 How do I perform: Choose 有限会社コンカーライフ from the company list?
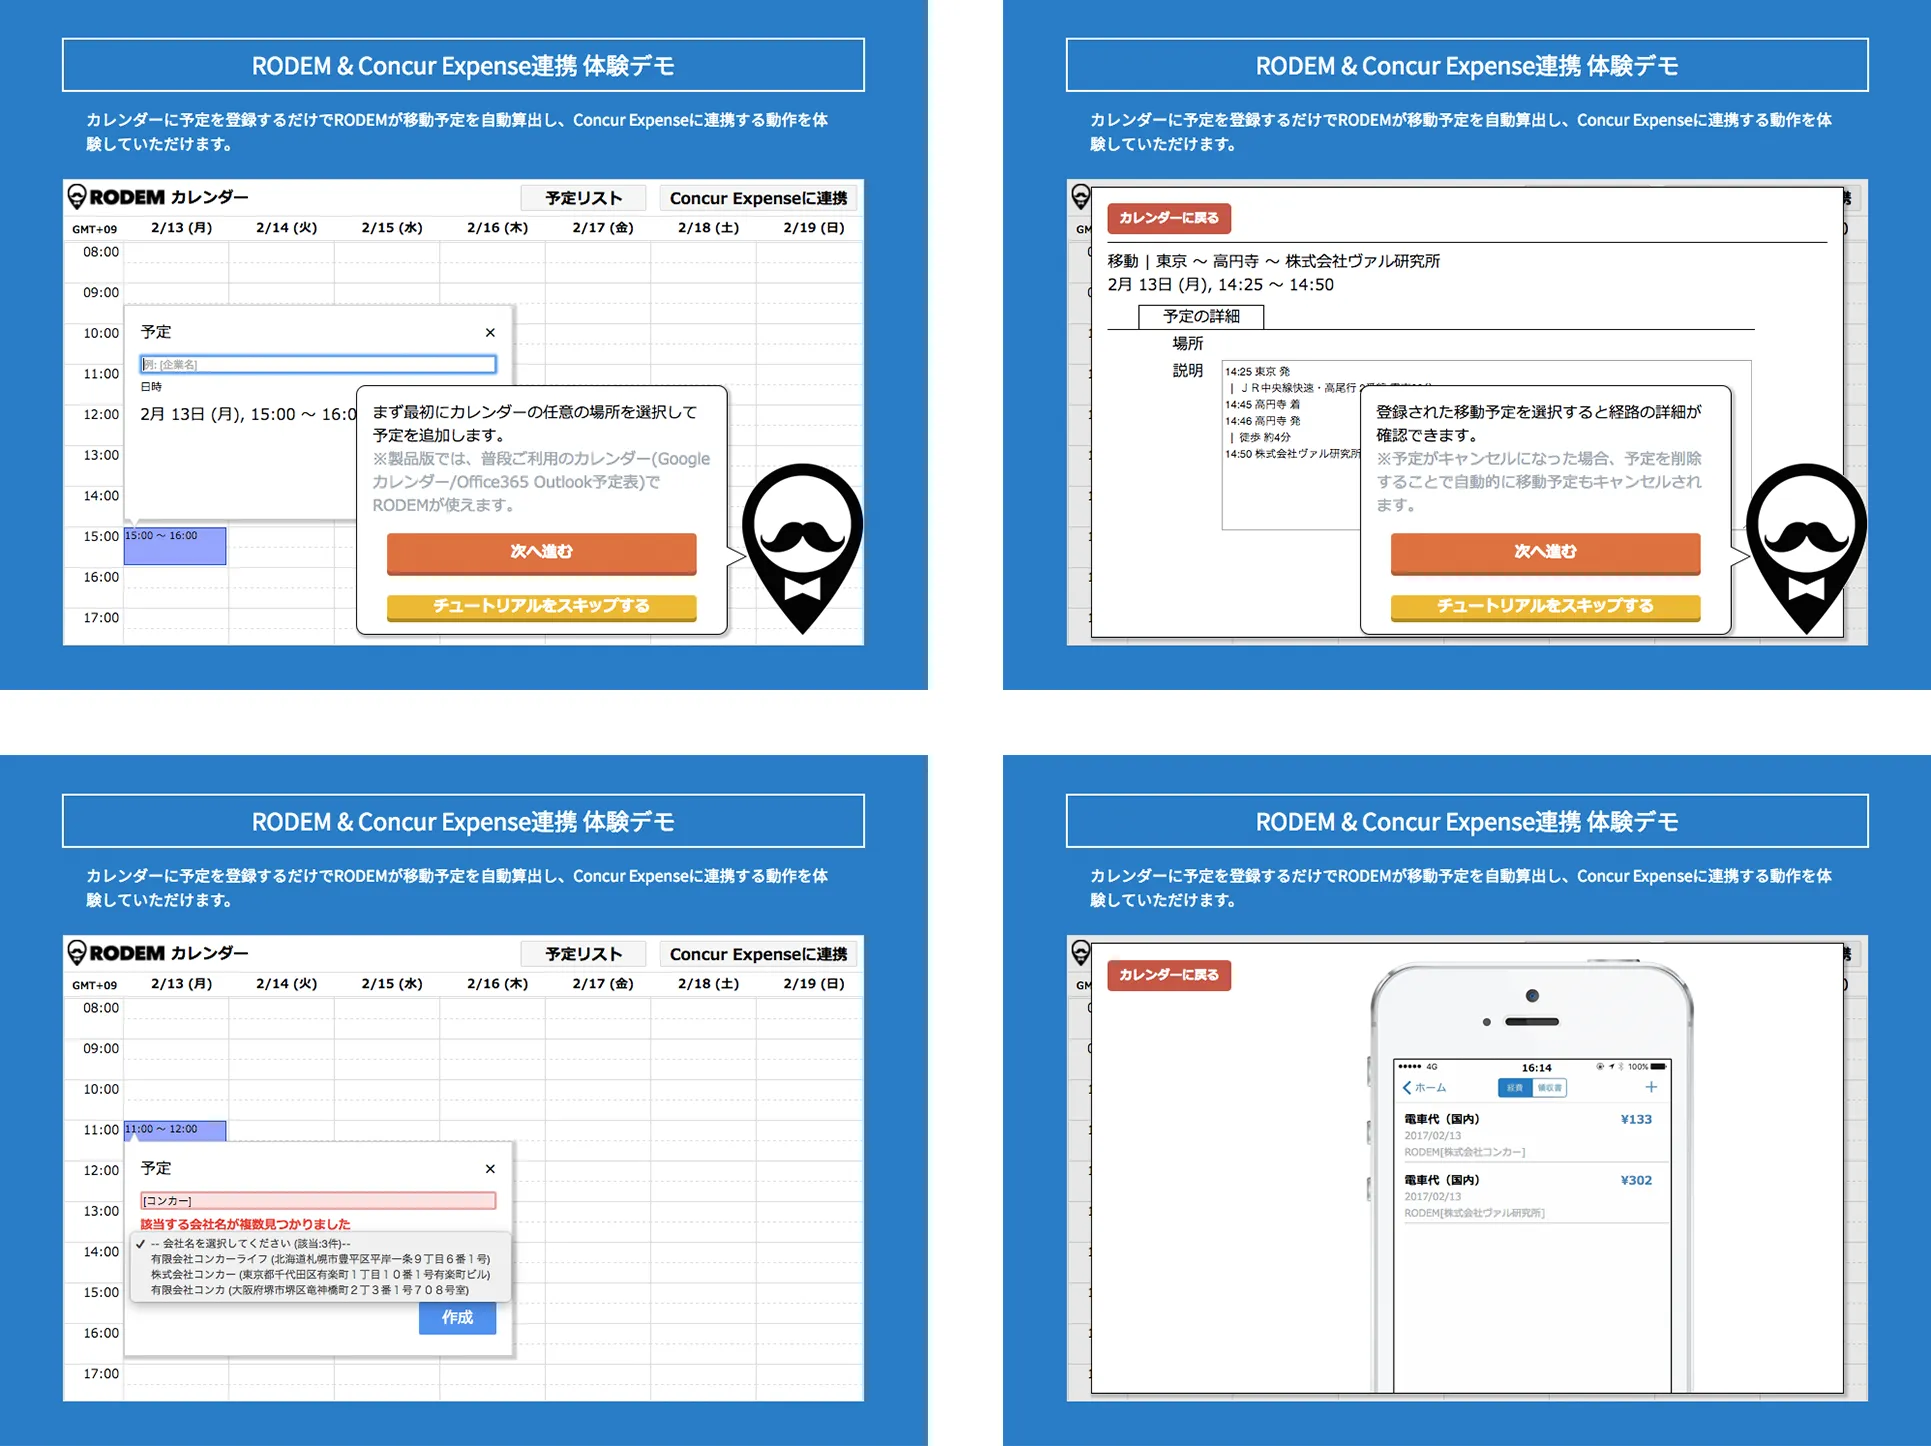320,1259
